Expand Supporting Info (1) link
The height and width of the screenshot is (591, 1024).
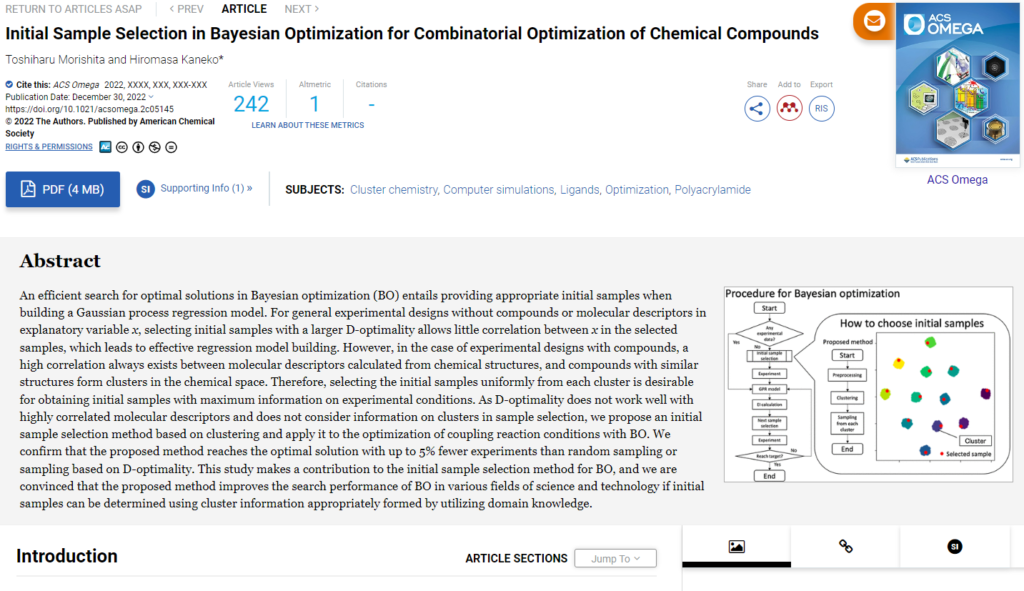pyautogui.click(x=206, y=188)
